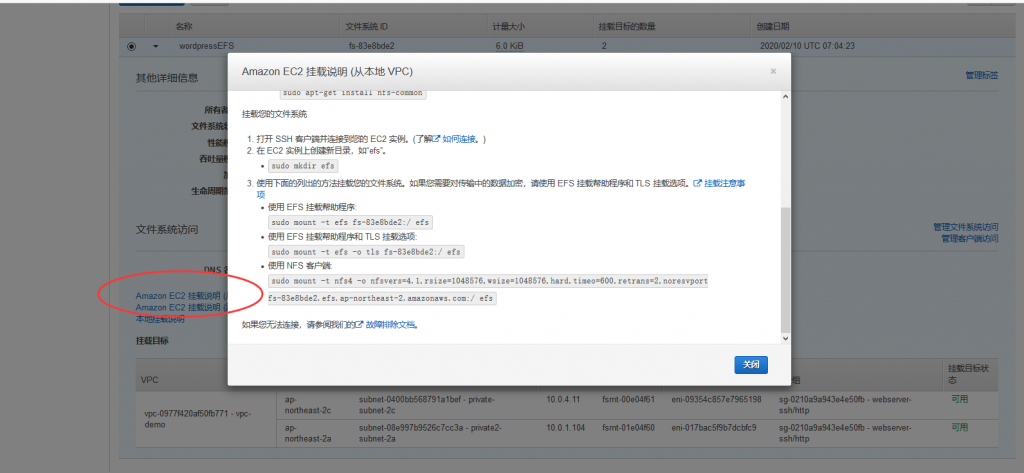Click 可用 status in the fsmt-00e04f61 row
This screenshot has width=1024, height=473.
(x=960, y=399)
